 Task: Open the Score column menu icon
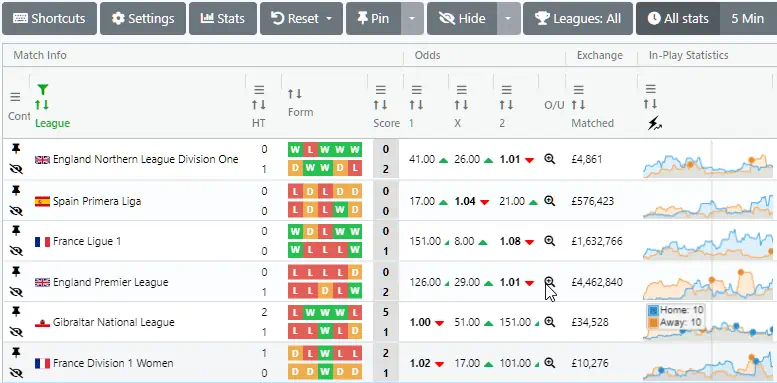point(381,90)
